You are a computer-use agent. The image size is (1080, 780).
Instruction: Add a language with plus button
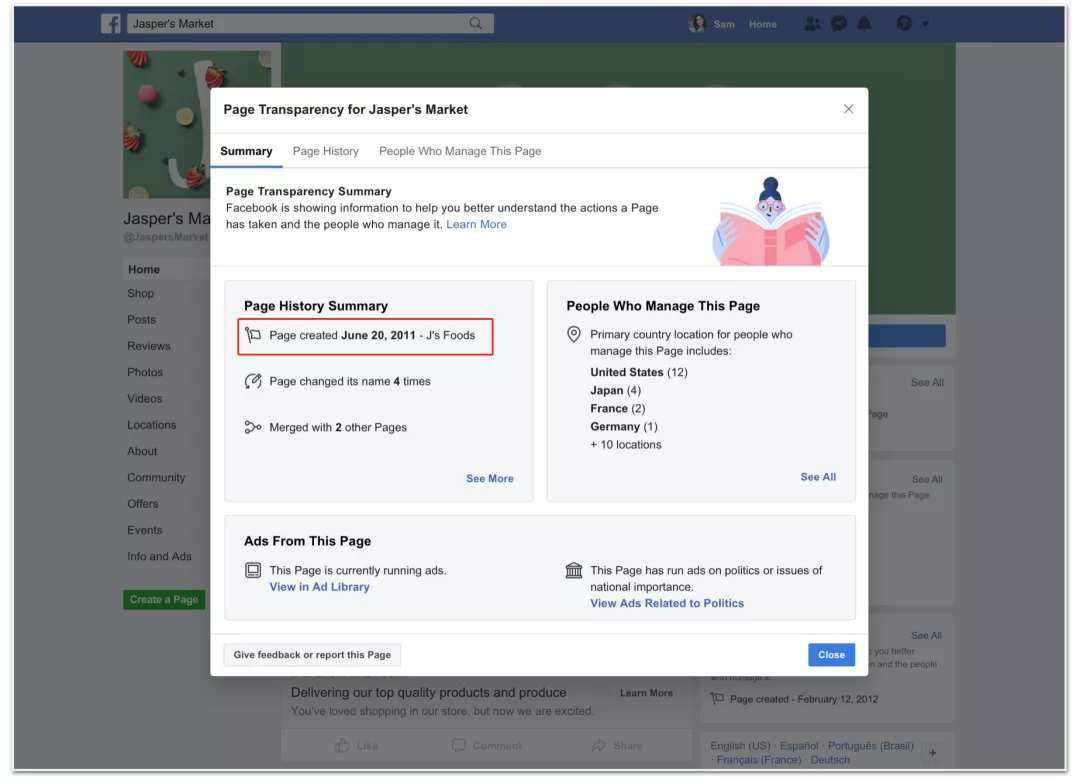pos(933,753)
